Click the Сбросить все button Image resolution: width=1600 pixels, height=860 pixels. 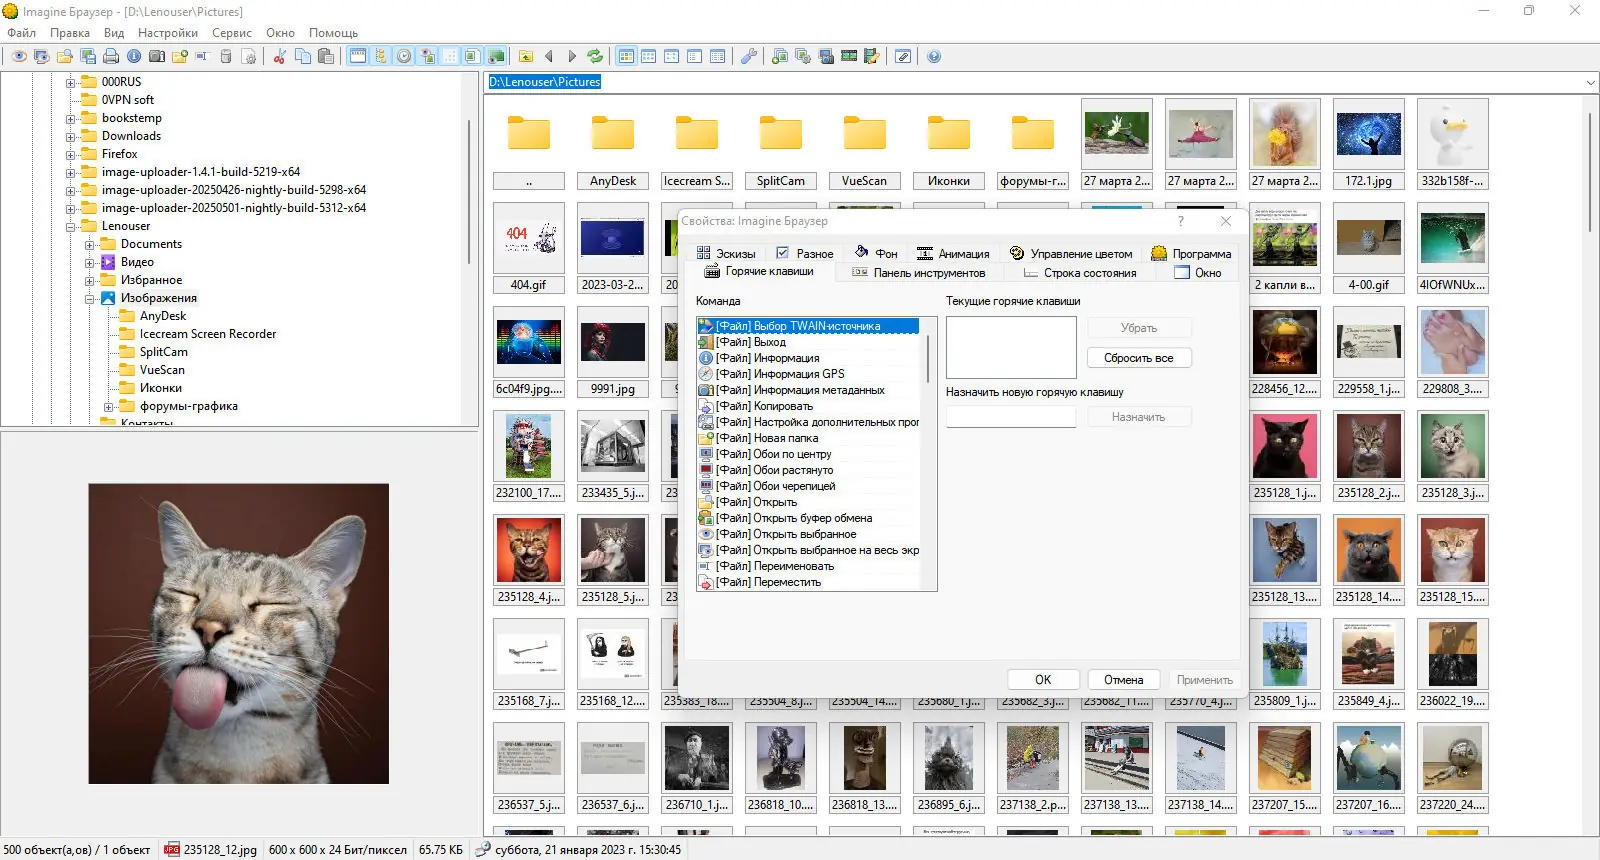[x=1139, y=358]
